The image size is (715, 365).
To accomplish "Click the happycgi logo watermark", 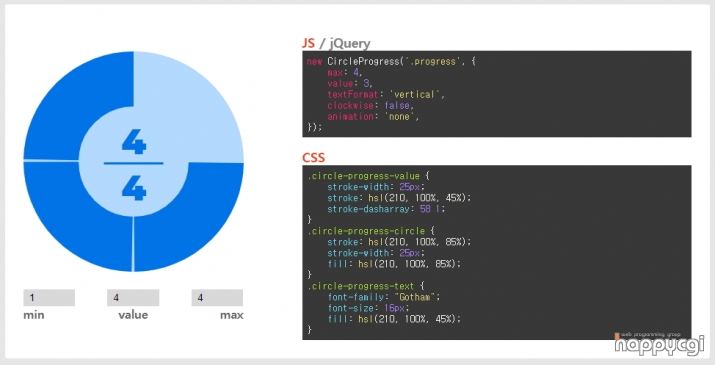I will click(x=659, y=344).
